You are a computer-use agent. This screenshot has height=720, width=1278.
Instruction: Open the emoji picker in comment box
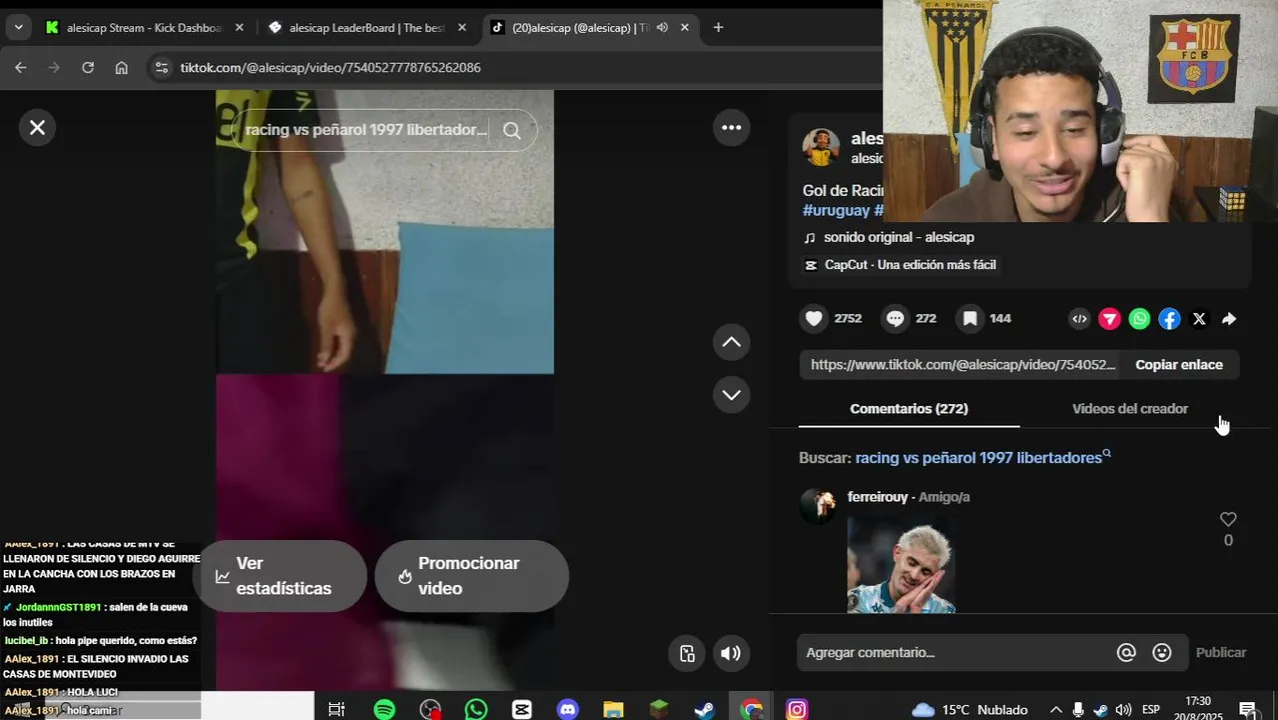[1161, 653]
